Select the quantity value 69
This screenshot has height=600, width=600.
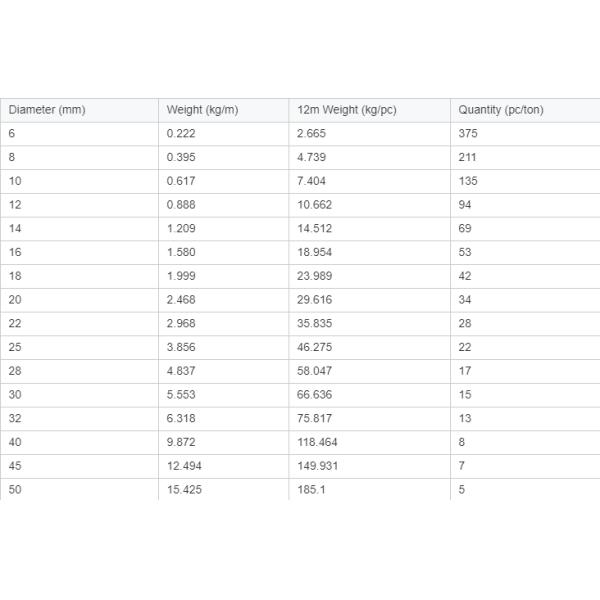click(x=465, y=229)
